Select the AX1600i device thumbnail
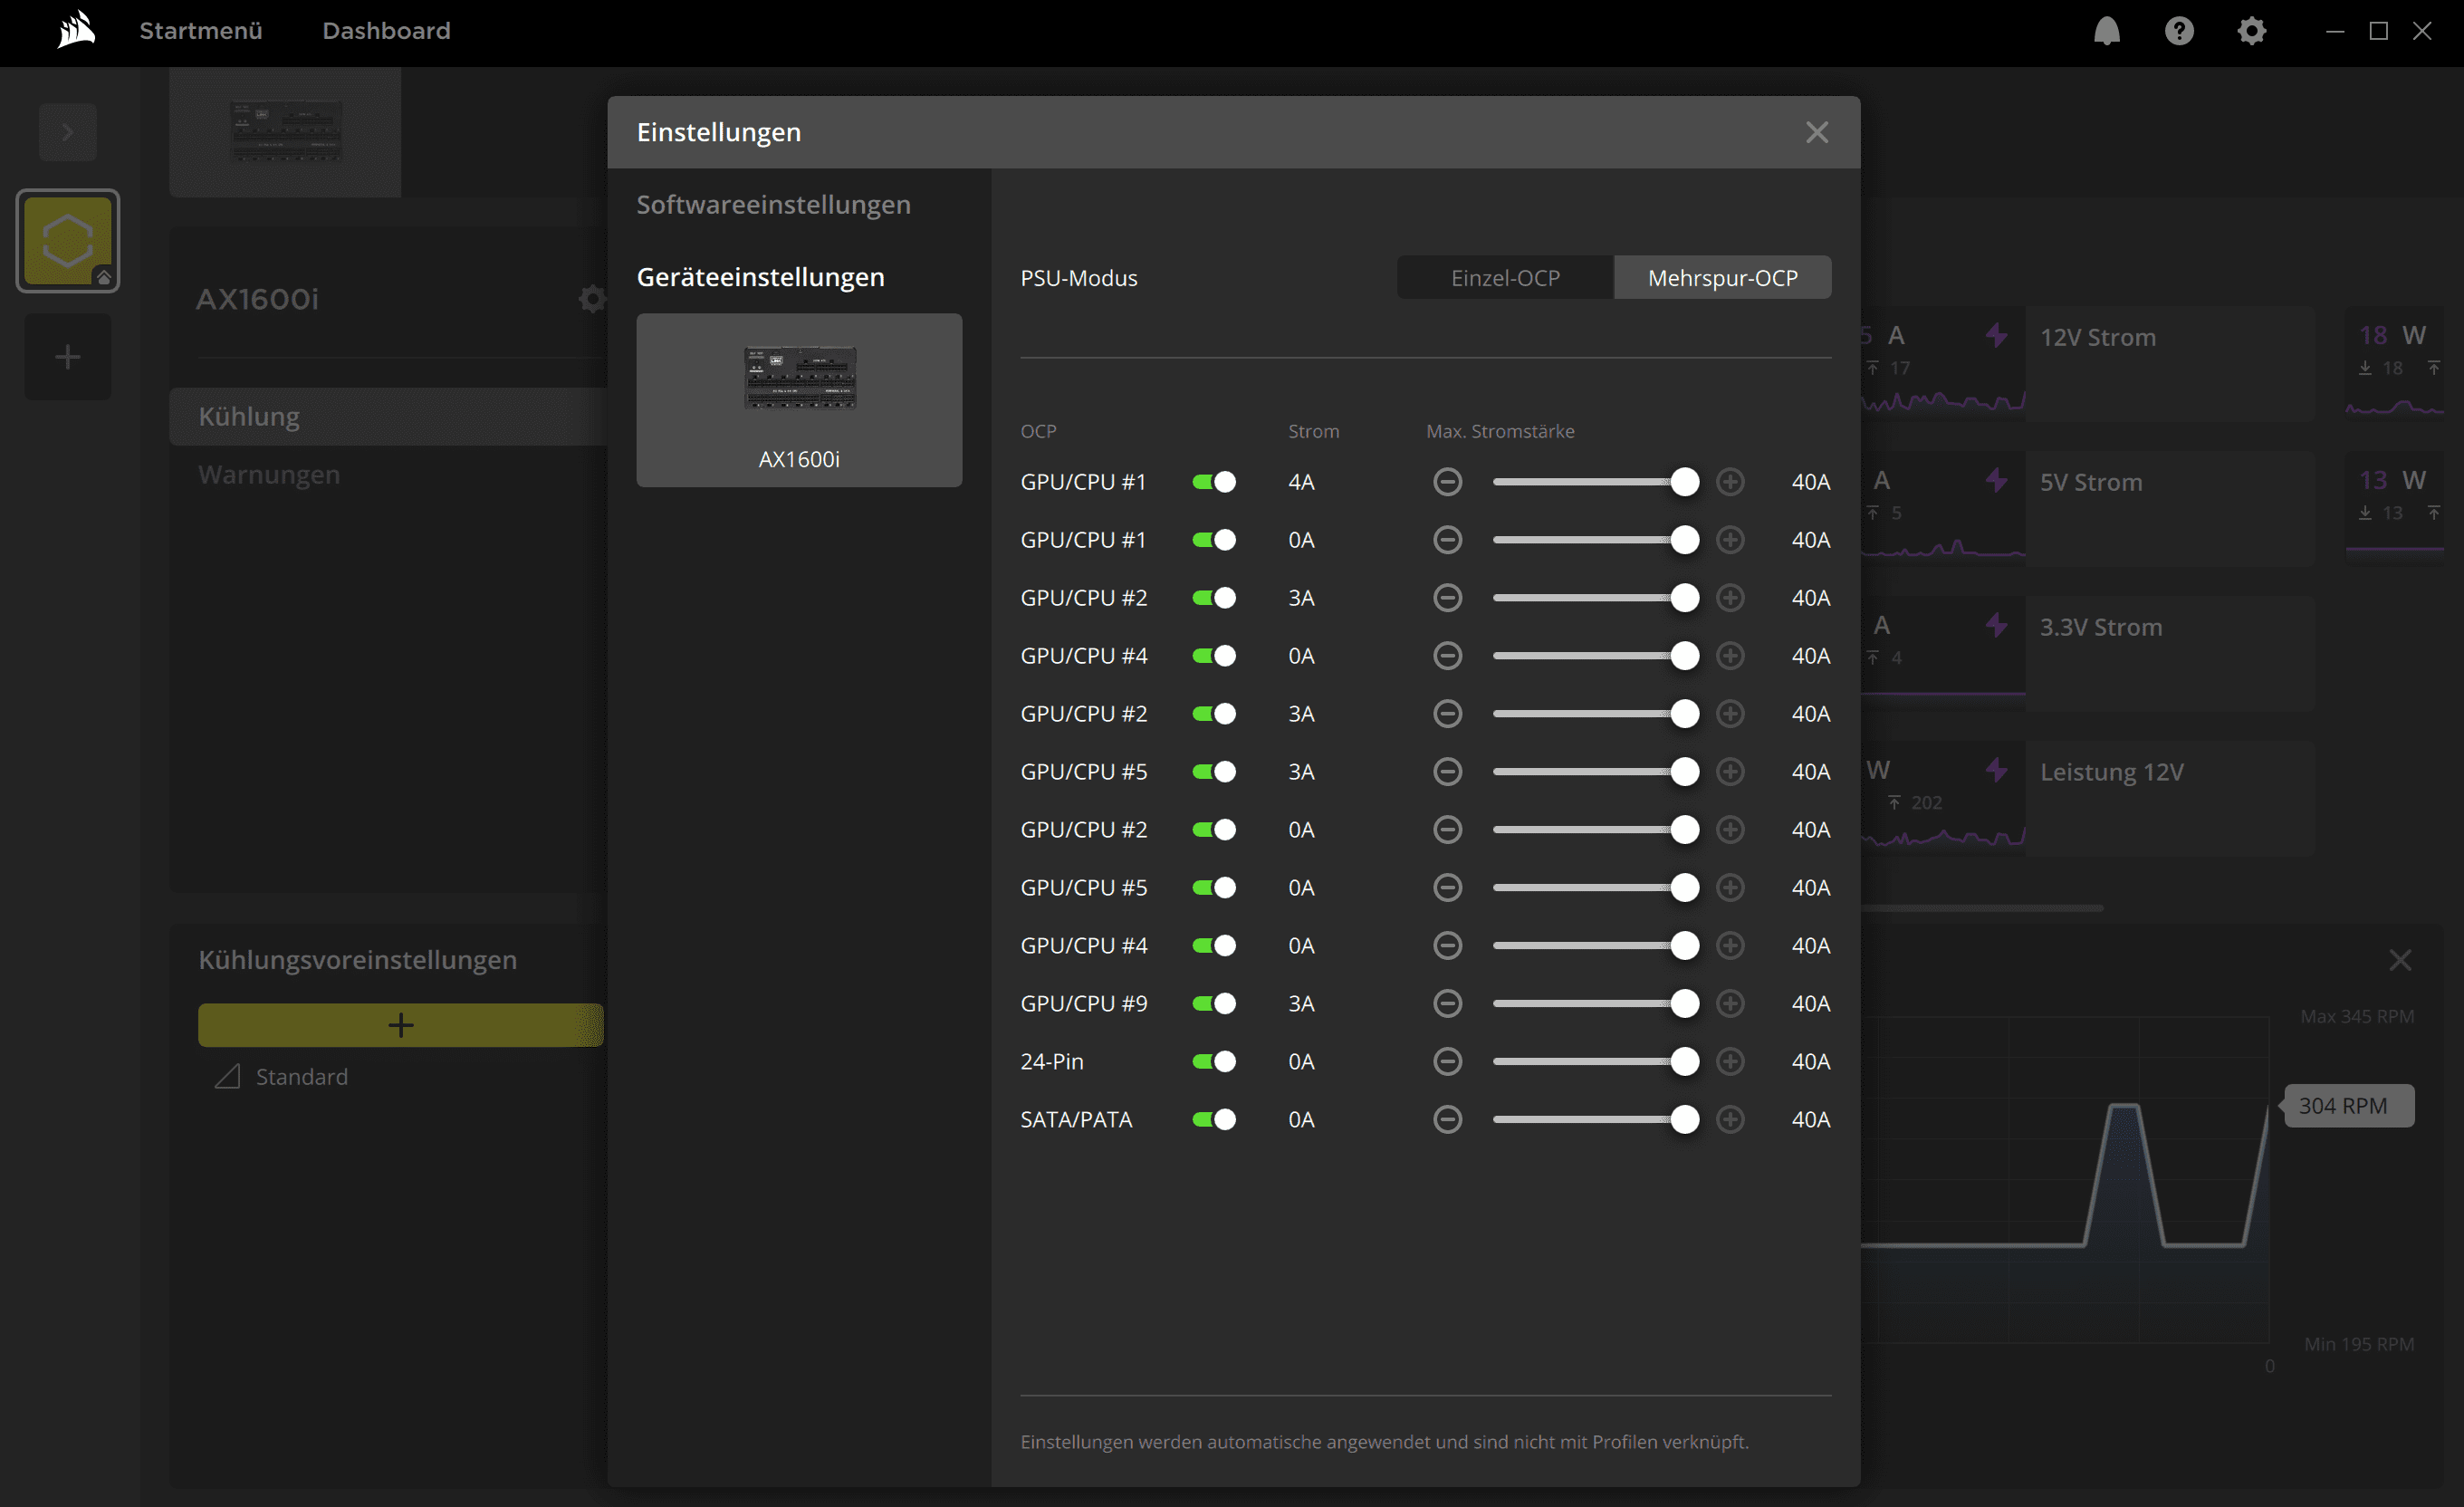 pos(799,400)
